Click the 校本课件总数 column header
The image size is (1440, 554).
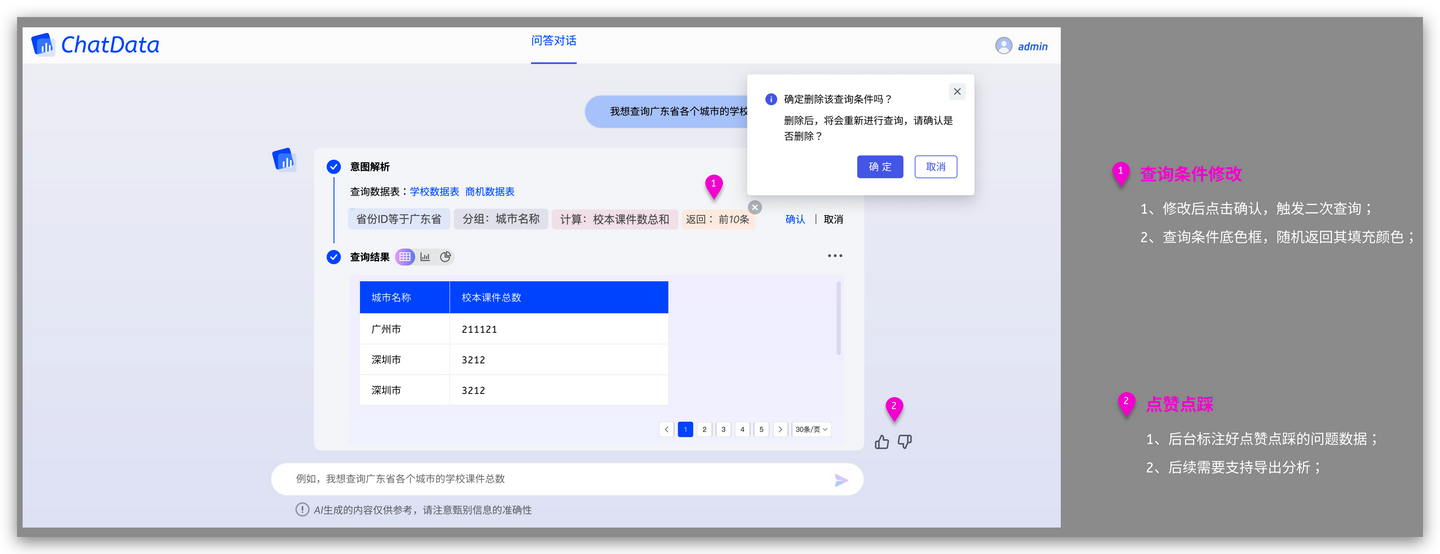coord(559,297)
